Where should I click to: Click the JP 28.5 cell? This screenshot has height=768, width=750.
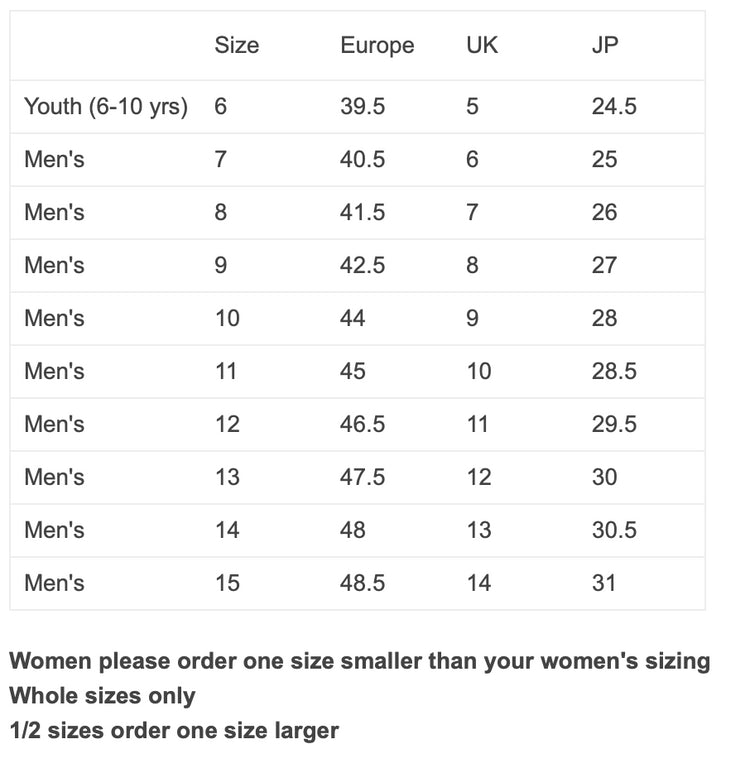coord(614,372)
